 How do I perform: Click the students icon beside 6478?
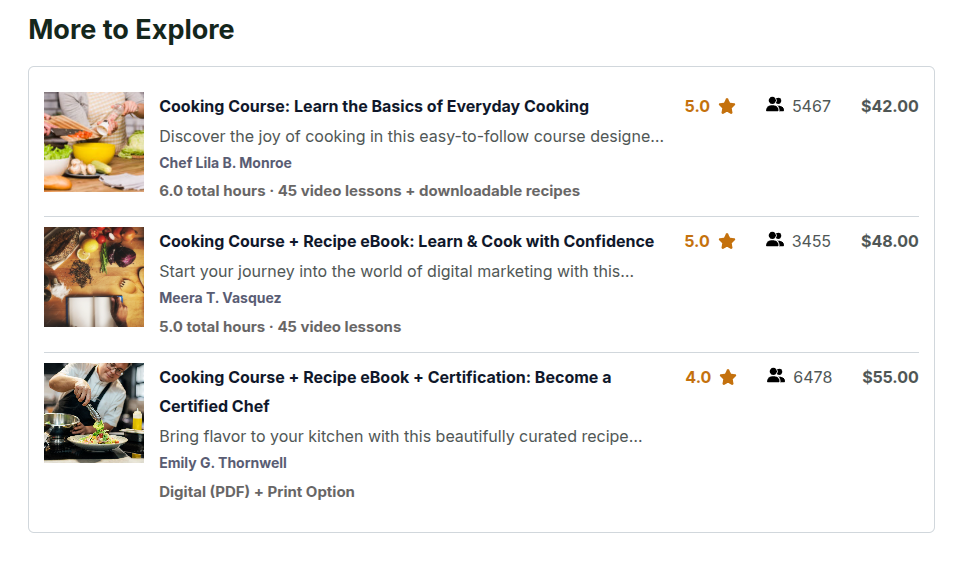(776, 376)
